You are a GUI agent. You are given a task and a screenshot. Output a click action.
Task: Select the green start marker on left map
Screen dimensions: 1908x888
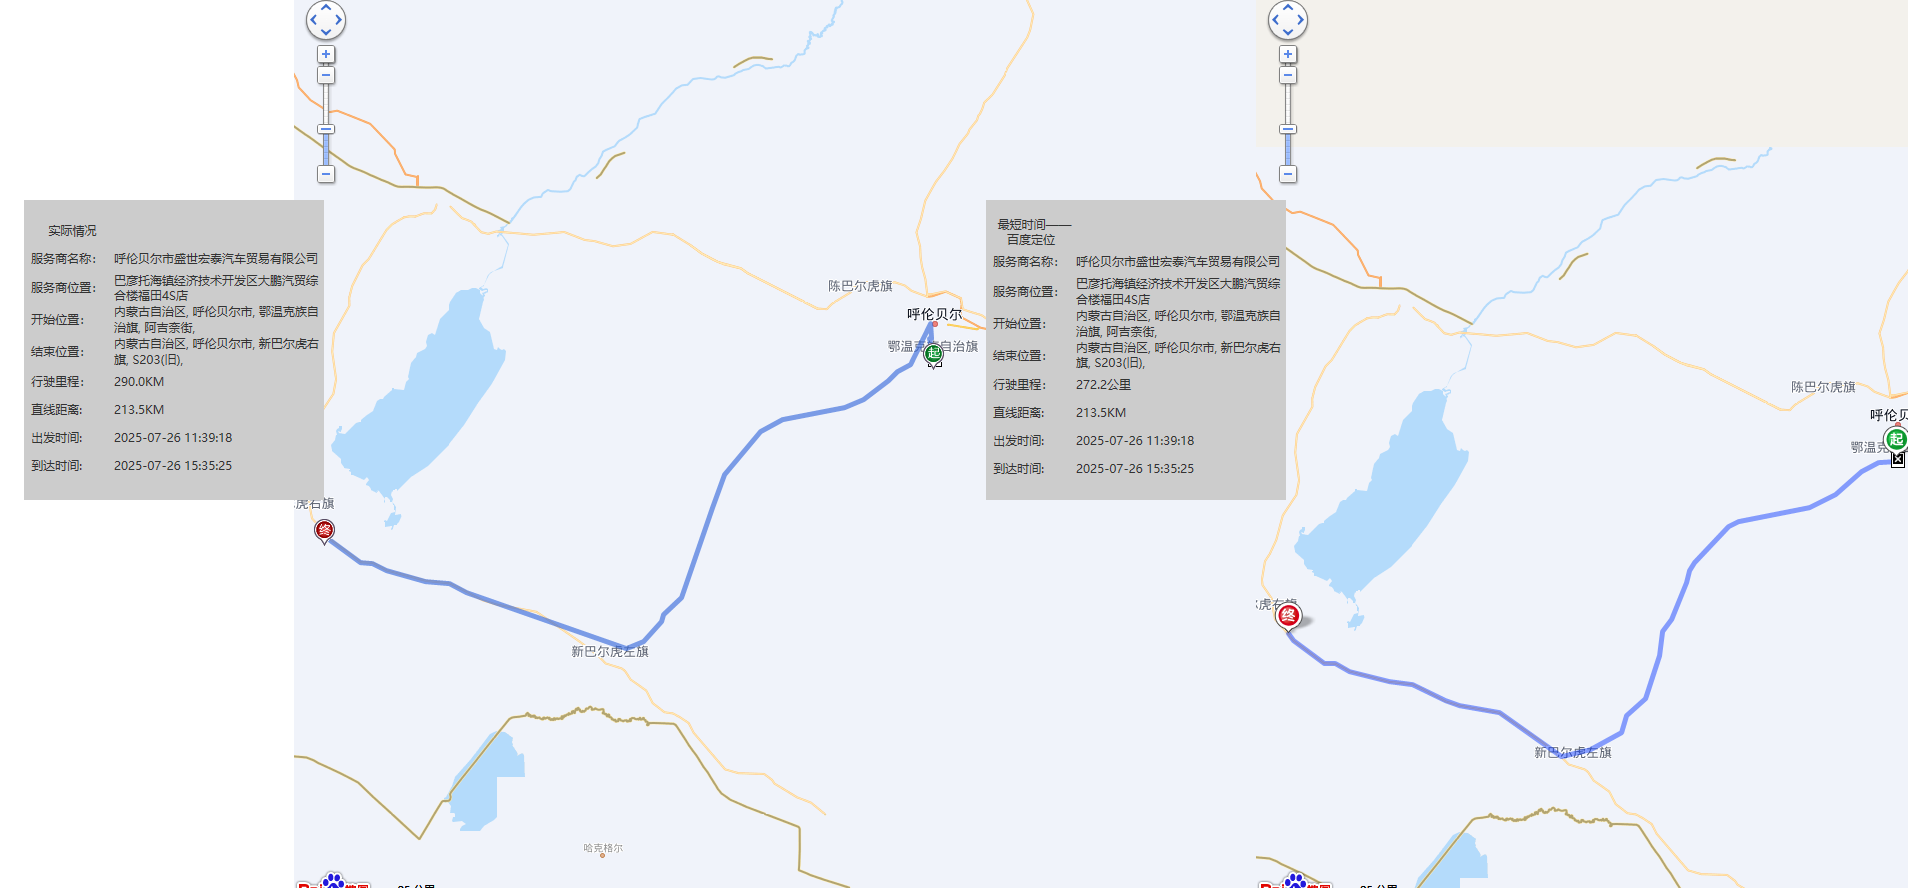(933, 353)
